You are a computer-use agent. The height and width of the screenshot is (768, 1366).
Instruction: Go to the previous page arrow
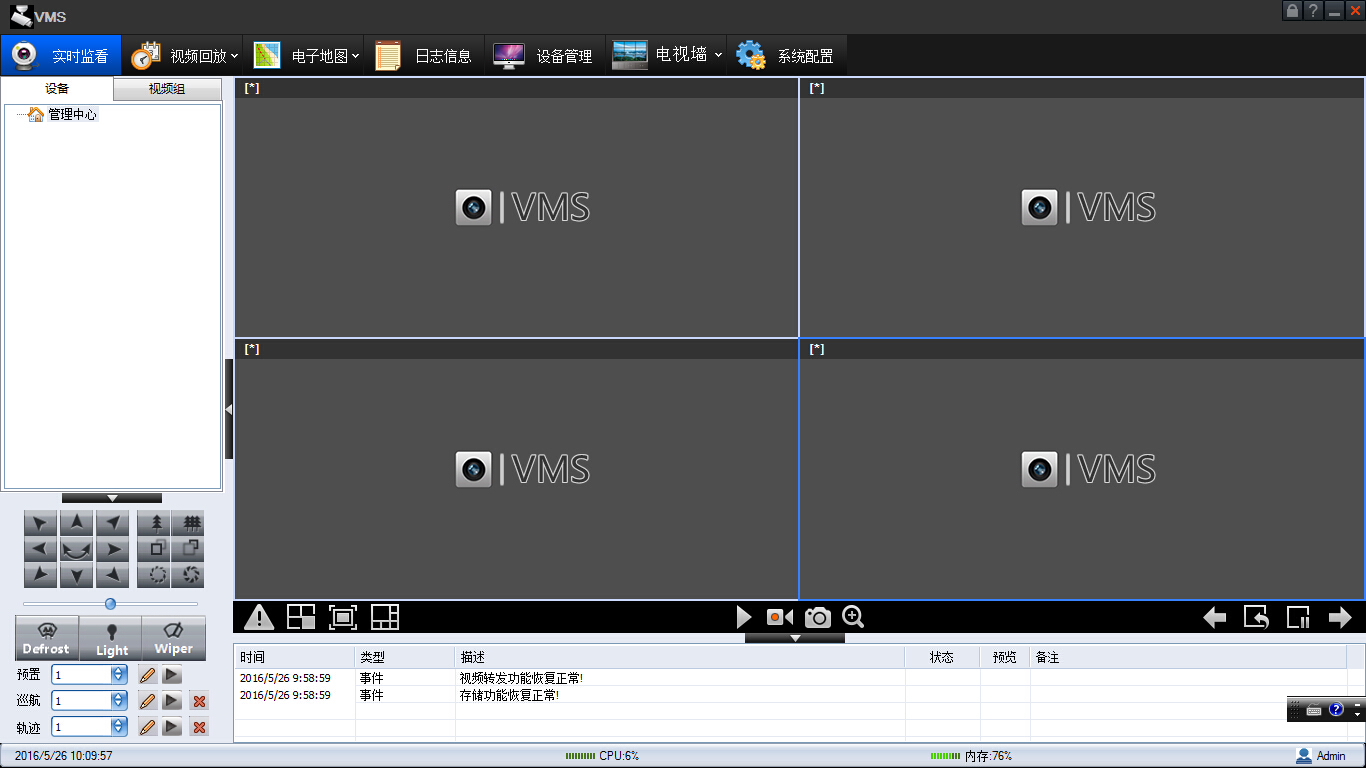tap(1215, 618)
